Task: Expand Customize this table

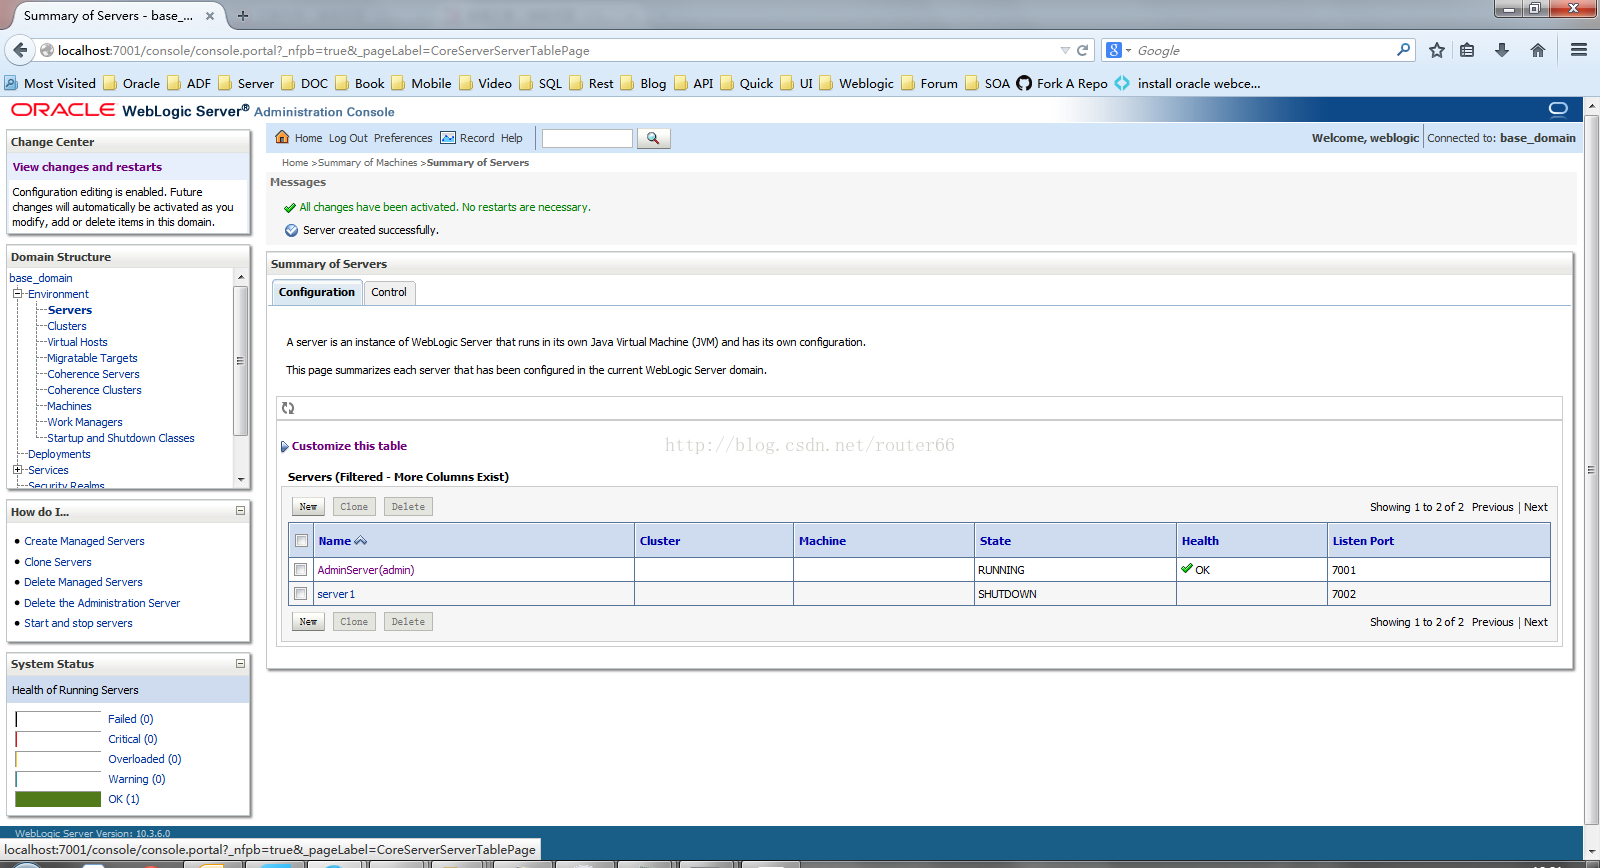Action: pos(343,446)
